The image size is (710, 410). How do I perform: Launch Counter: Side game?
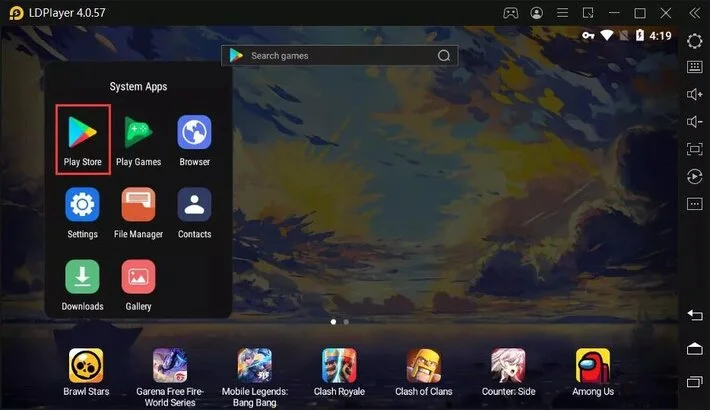pyautogui.click(x=508, y=365)
